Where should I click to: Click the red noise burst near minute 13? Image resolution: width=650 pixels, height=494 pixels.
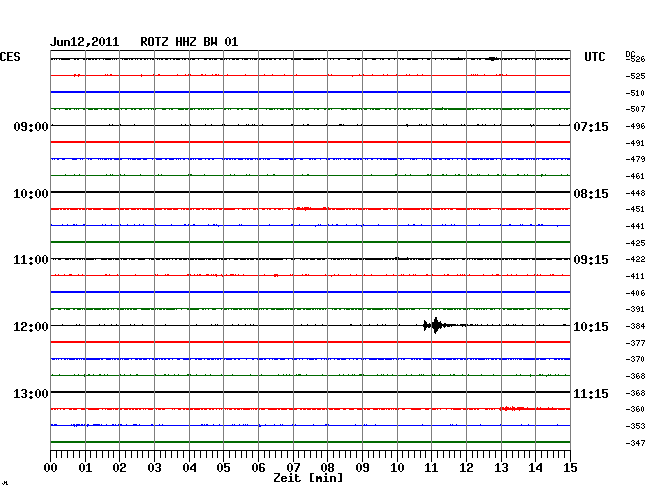pos(513,409)
